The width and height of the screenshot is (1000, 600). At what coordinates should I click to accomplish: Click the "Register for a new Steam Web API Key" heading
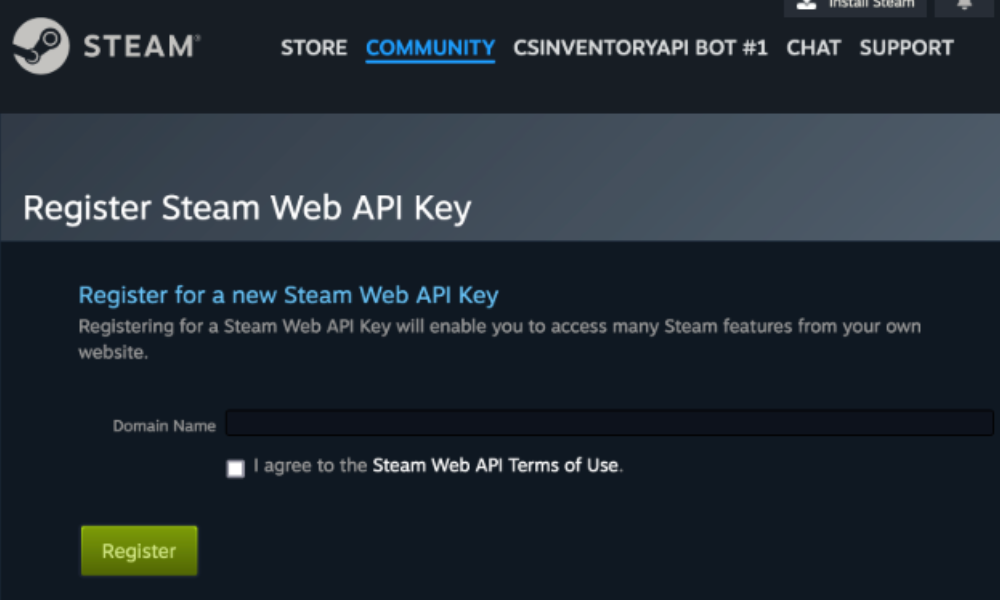(288, 295)
